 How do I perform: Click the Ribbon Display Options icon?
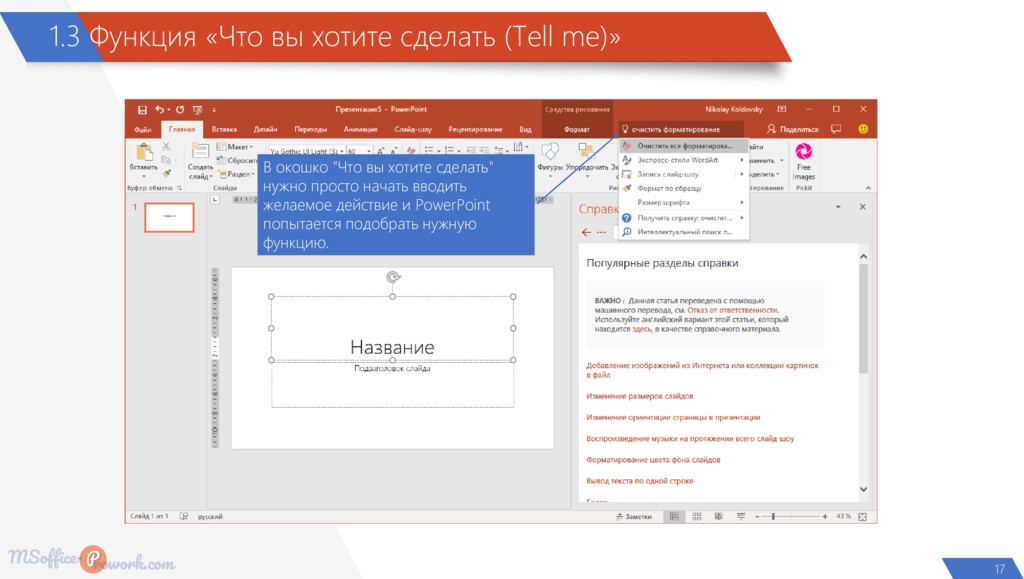[x=782, y=110]
